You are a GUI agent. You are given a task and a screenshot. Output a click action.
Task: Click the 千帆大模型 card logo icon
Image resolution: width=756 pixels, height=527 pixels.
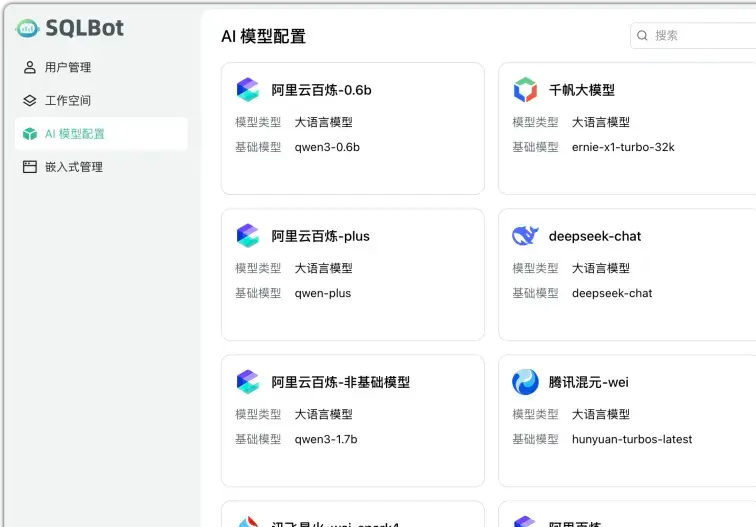[525, 90]
